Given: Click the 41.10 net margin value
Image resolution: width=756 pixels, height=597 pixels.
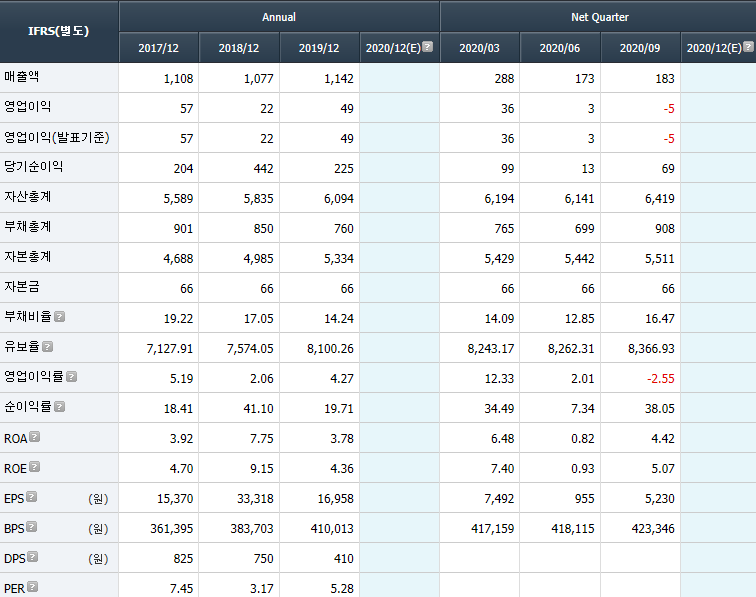Looking at the screenshot, I should pyautogui.click(x=258, y=408).
